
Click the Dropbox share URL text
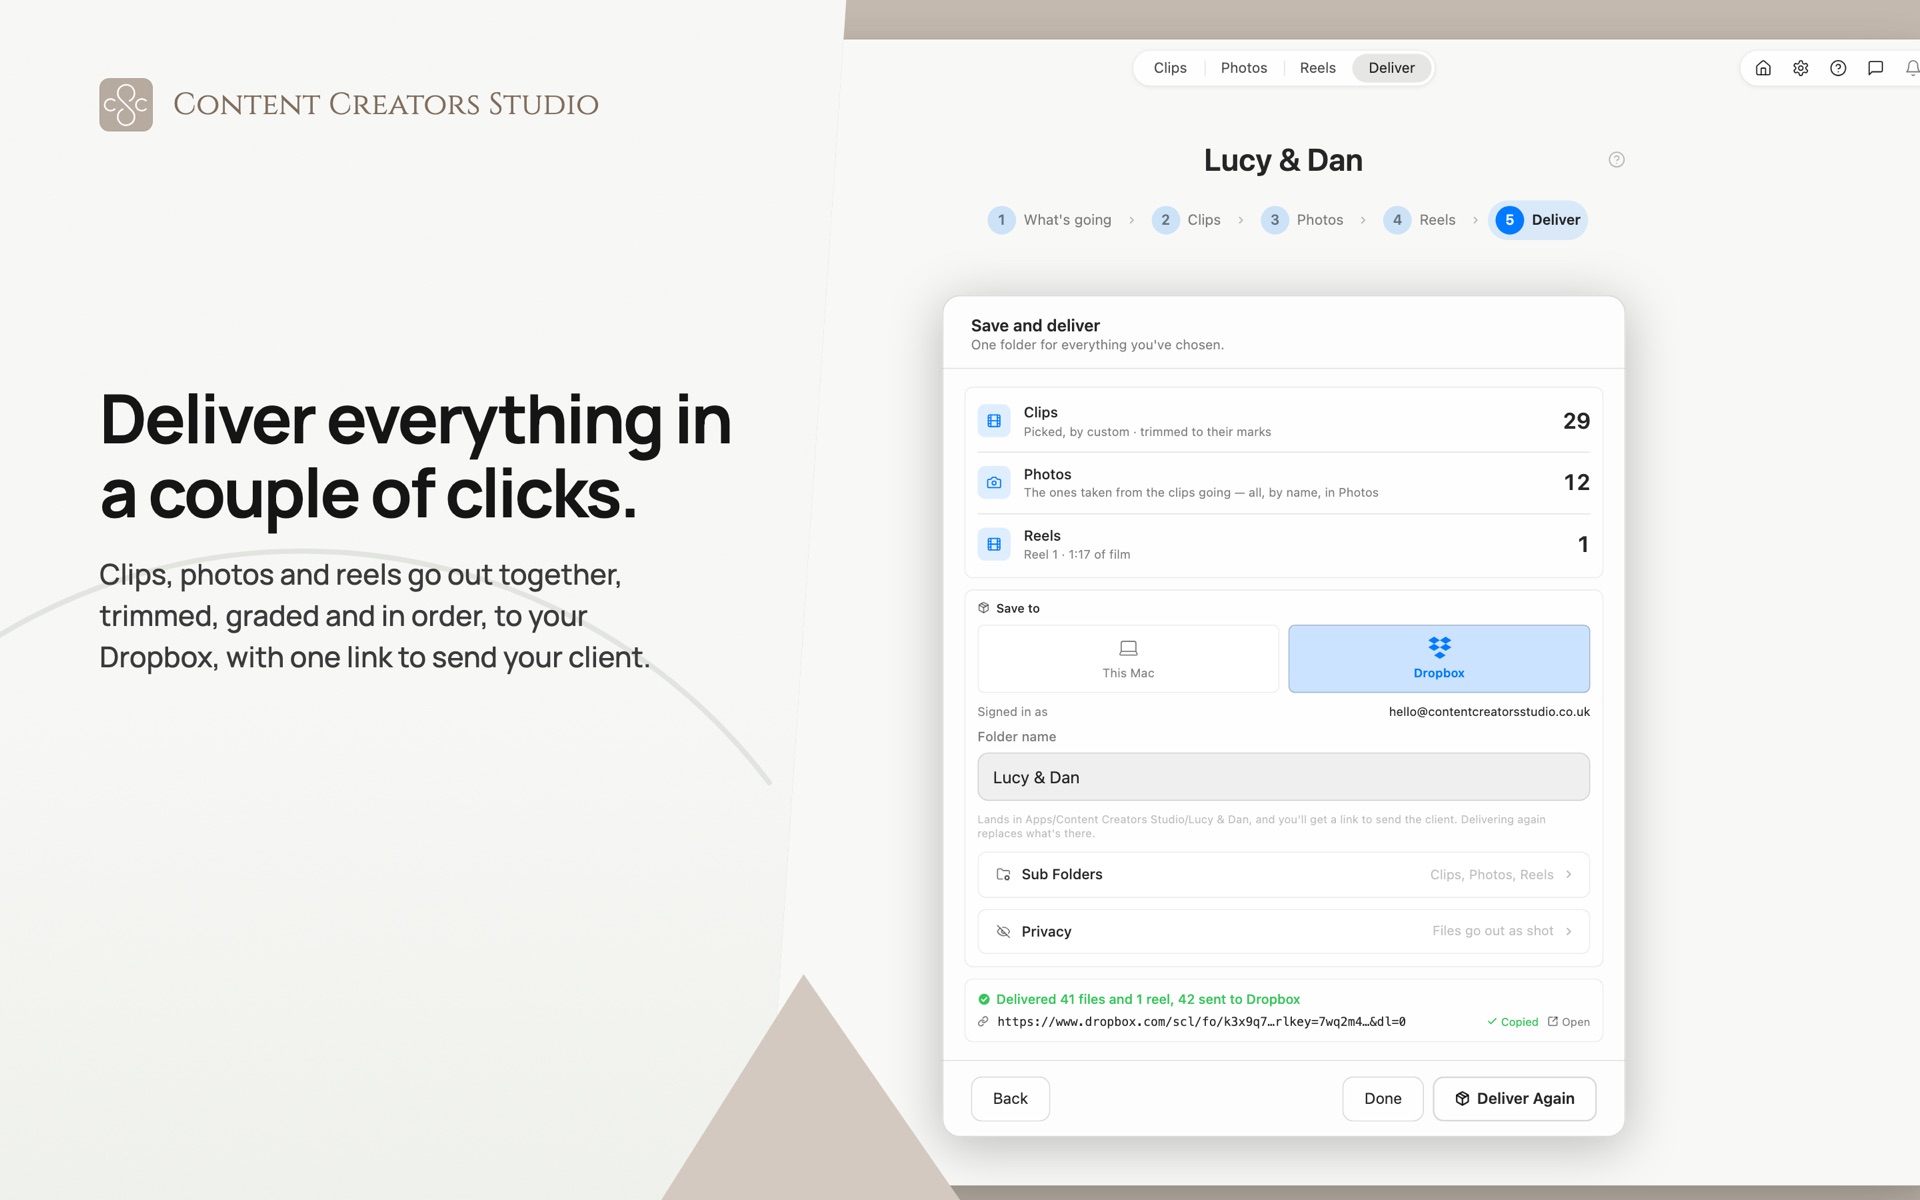1201,1022
